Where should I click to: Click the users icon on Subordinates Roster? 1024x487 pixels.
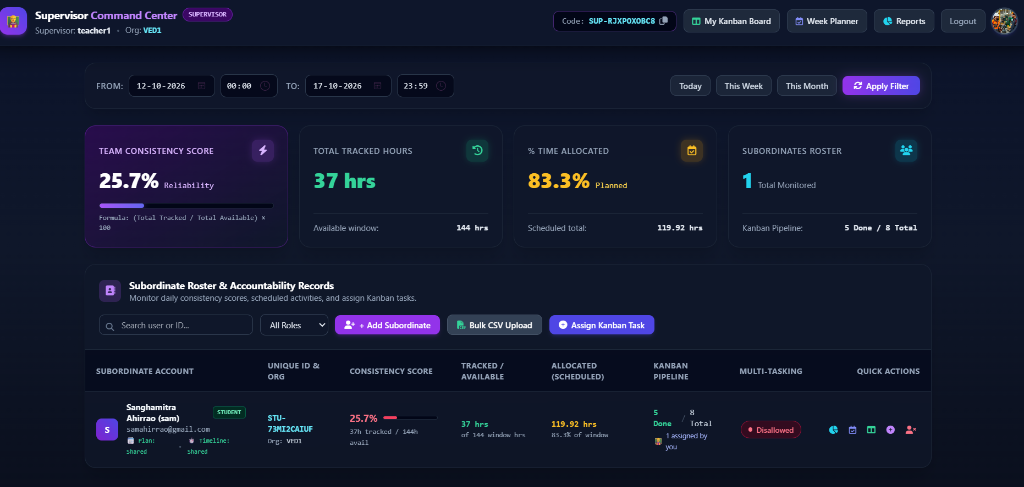point(906,150)
